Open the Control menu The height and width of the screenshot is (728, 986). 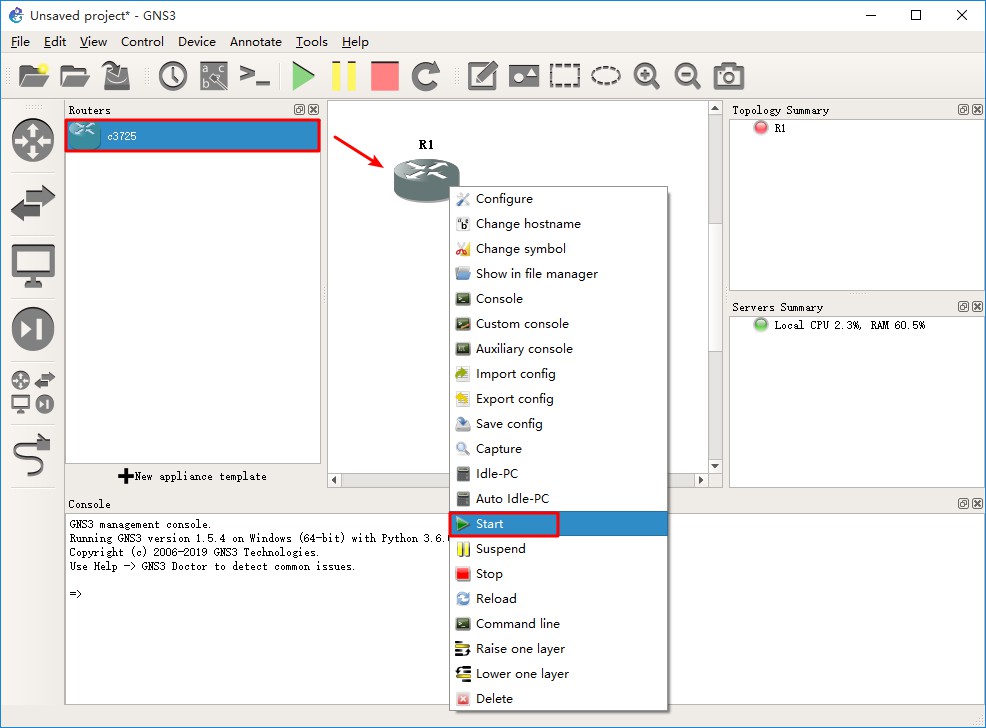pos(142,41)
